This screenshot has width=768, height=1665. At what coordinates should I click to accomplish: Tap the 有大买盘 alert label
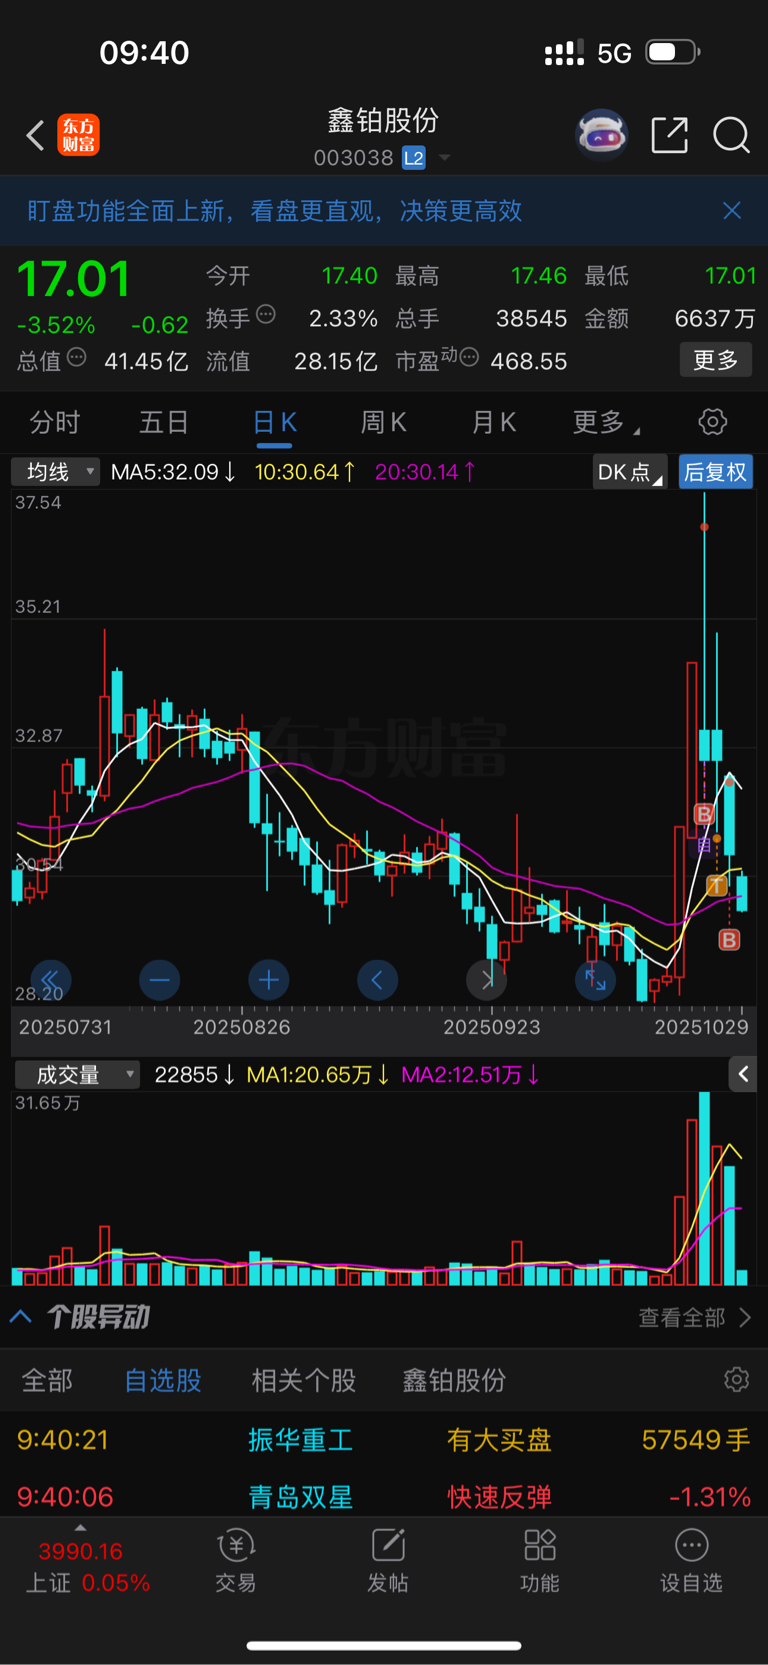tap(499, 1440)
